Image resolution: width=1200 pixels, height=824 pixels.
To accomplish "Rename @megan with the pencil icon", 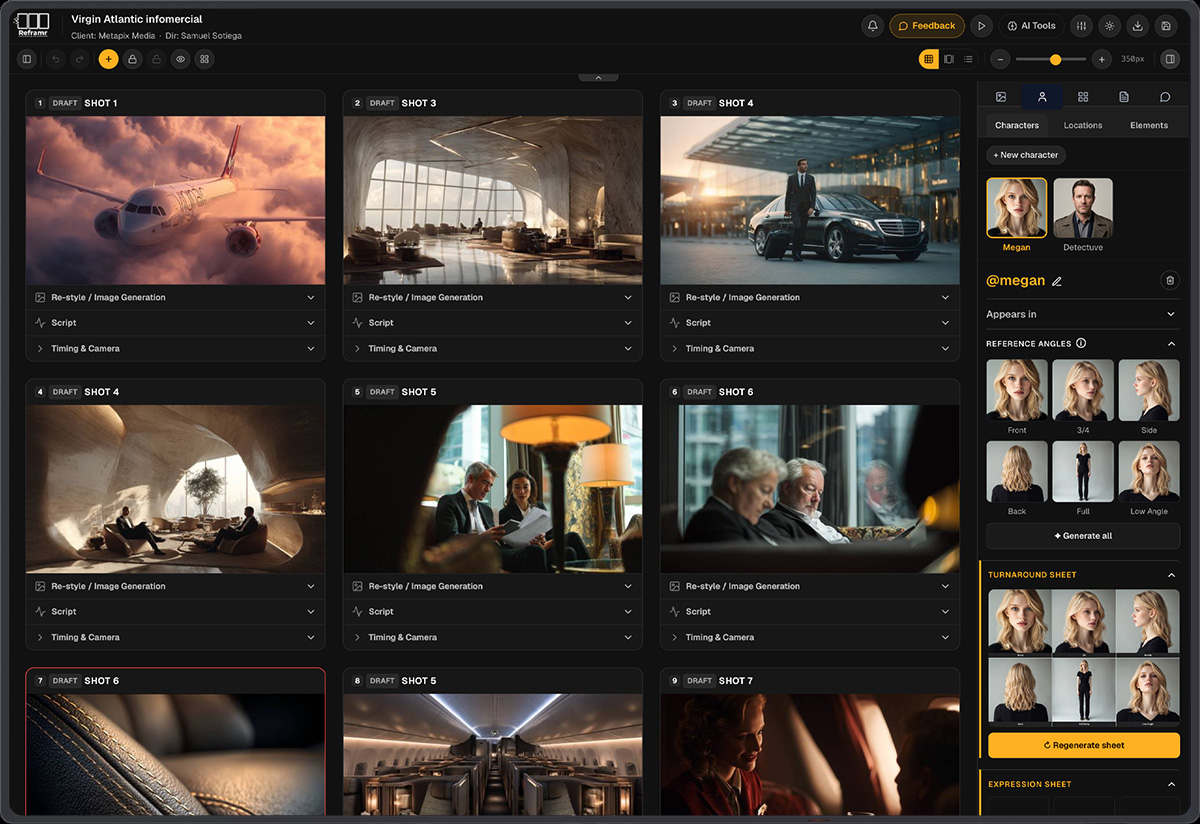I will coord(1057,281).
